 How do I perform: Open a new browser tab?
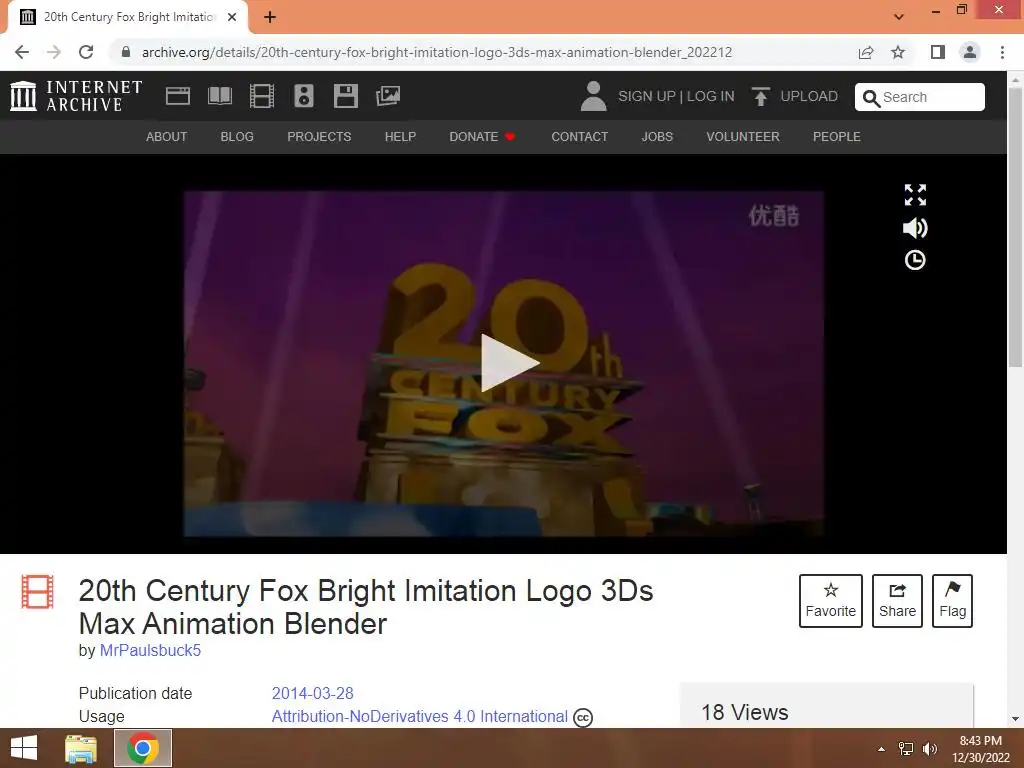pyautogui.click(x=270, y=17)
